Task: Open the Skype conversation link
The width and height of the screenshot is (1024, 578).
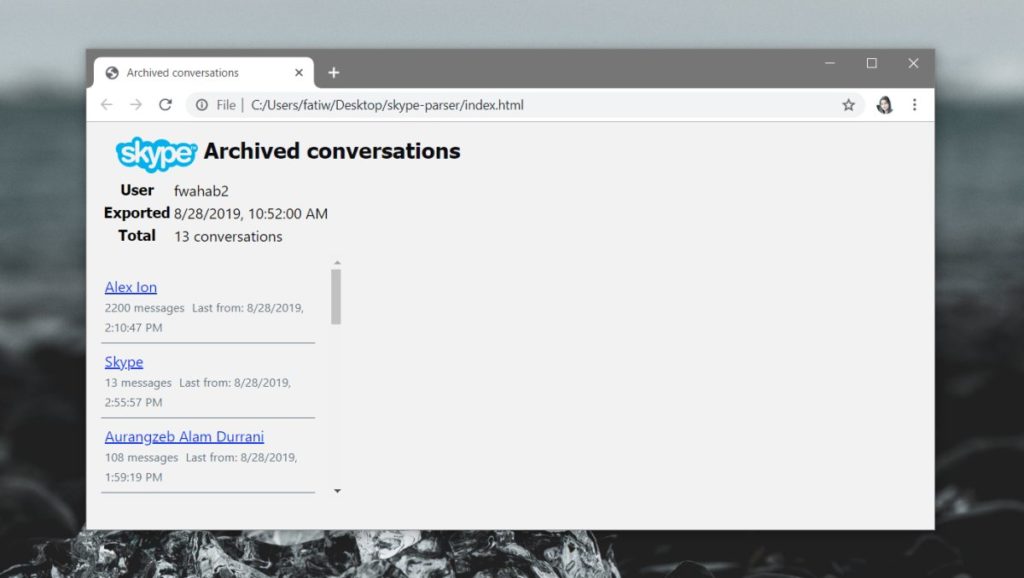Action: point(123,361)
